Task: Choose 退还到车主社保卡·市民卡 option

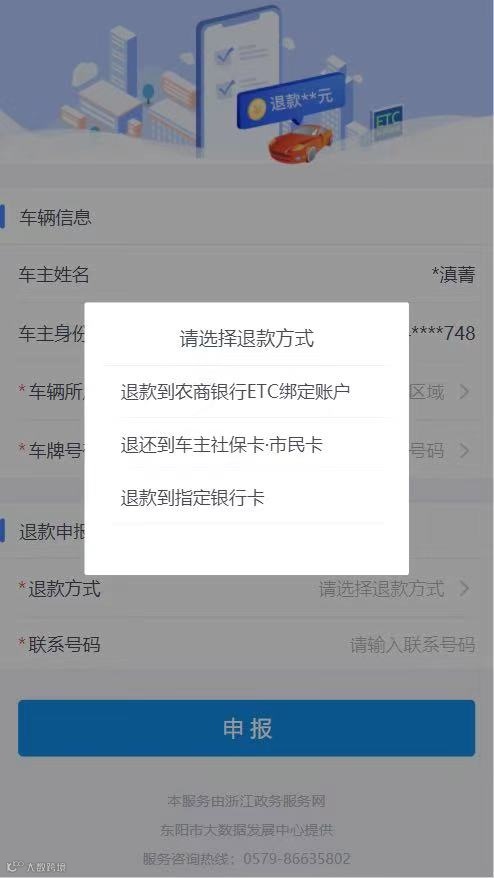Action: 221,445
